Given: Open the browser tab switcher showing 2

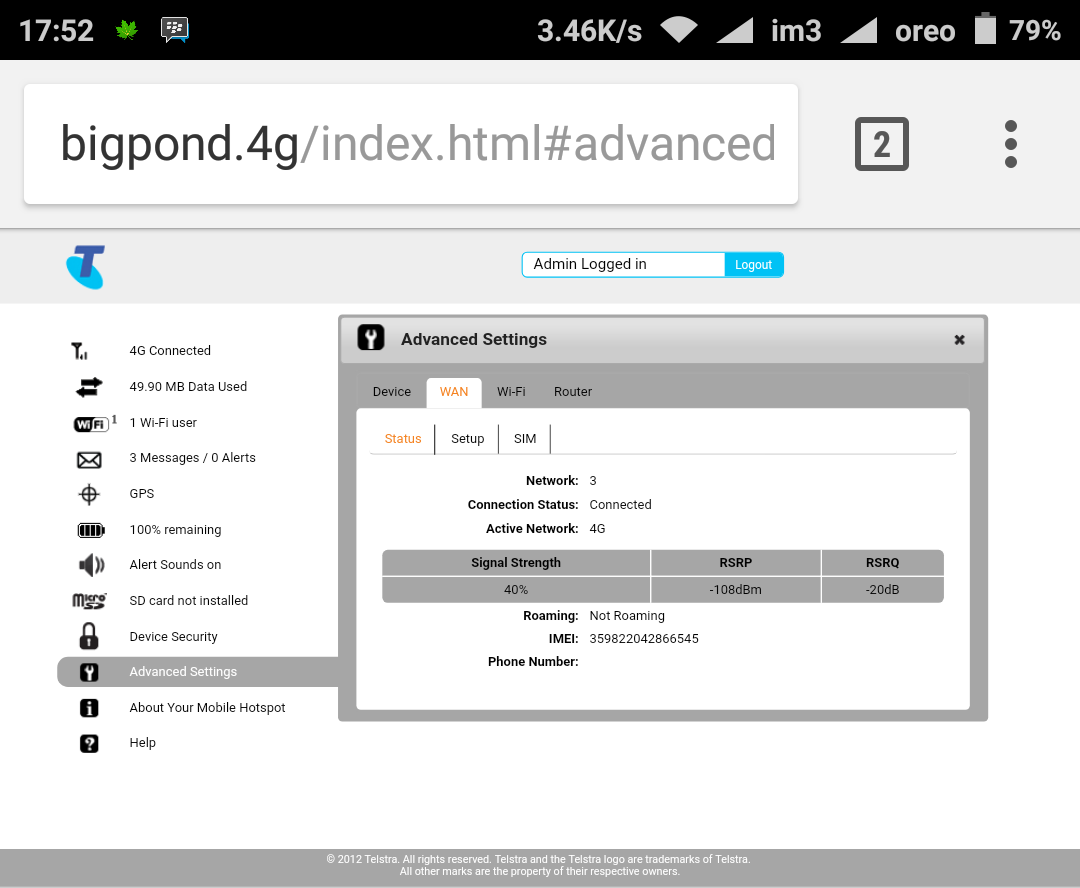Looking at the screenshot, I should tap(882, 144).
